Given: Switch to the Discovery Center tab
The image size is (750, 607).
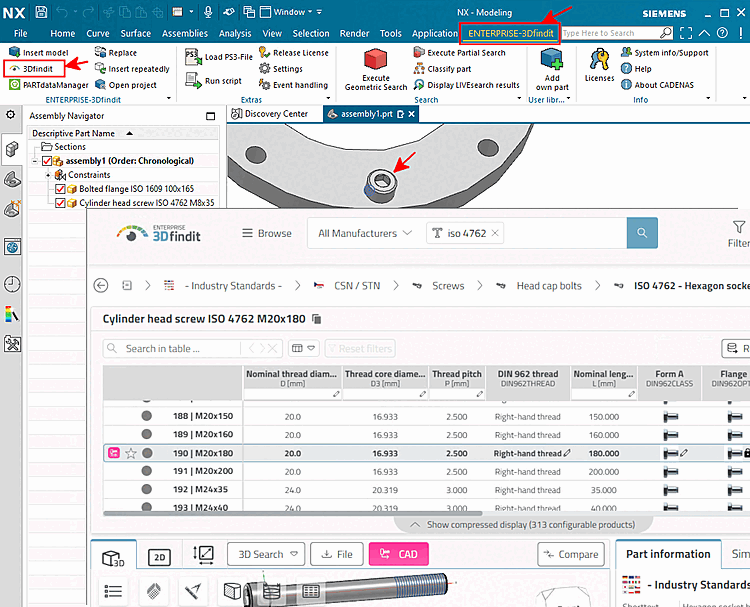Looking at the screenshot, I should point(270,114).
